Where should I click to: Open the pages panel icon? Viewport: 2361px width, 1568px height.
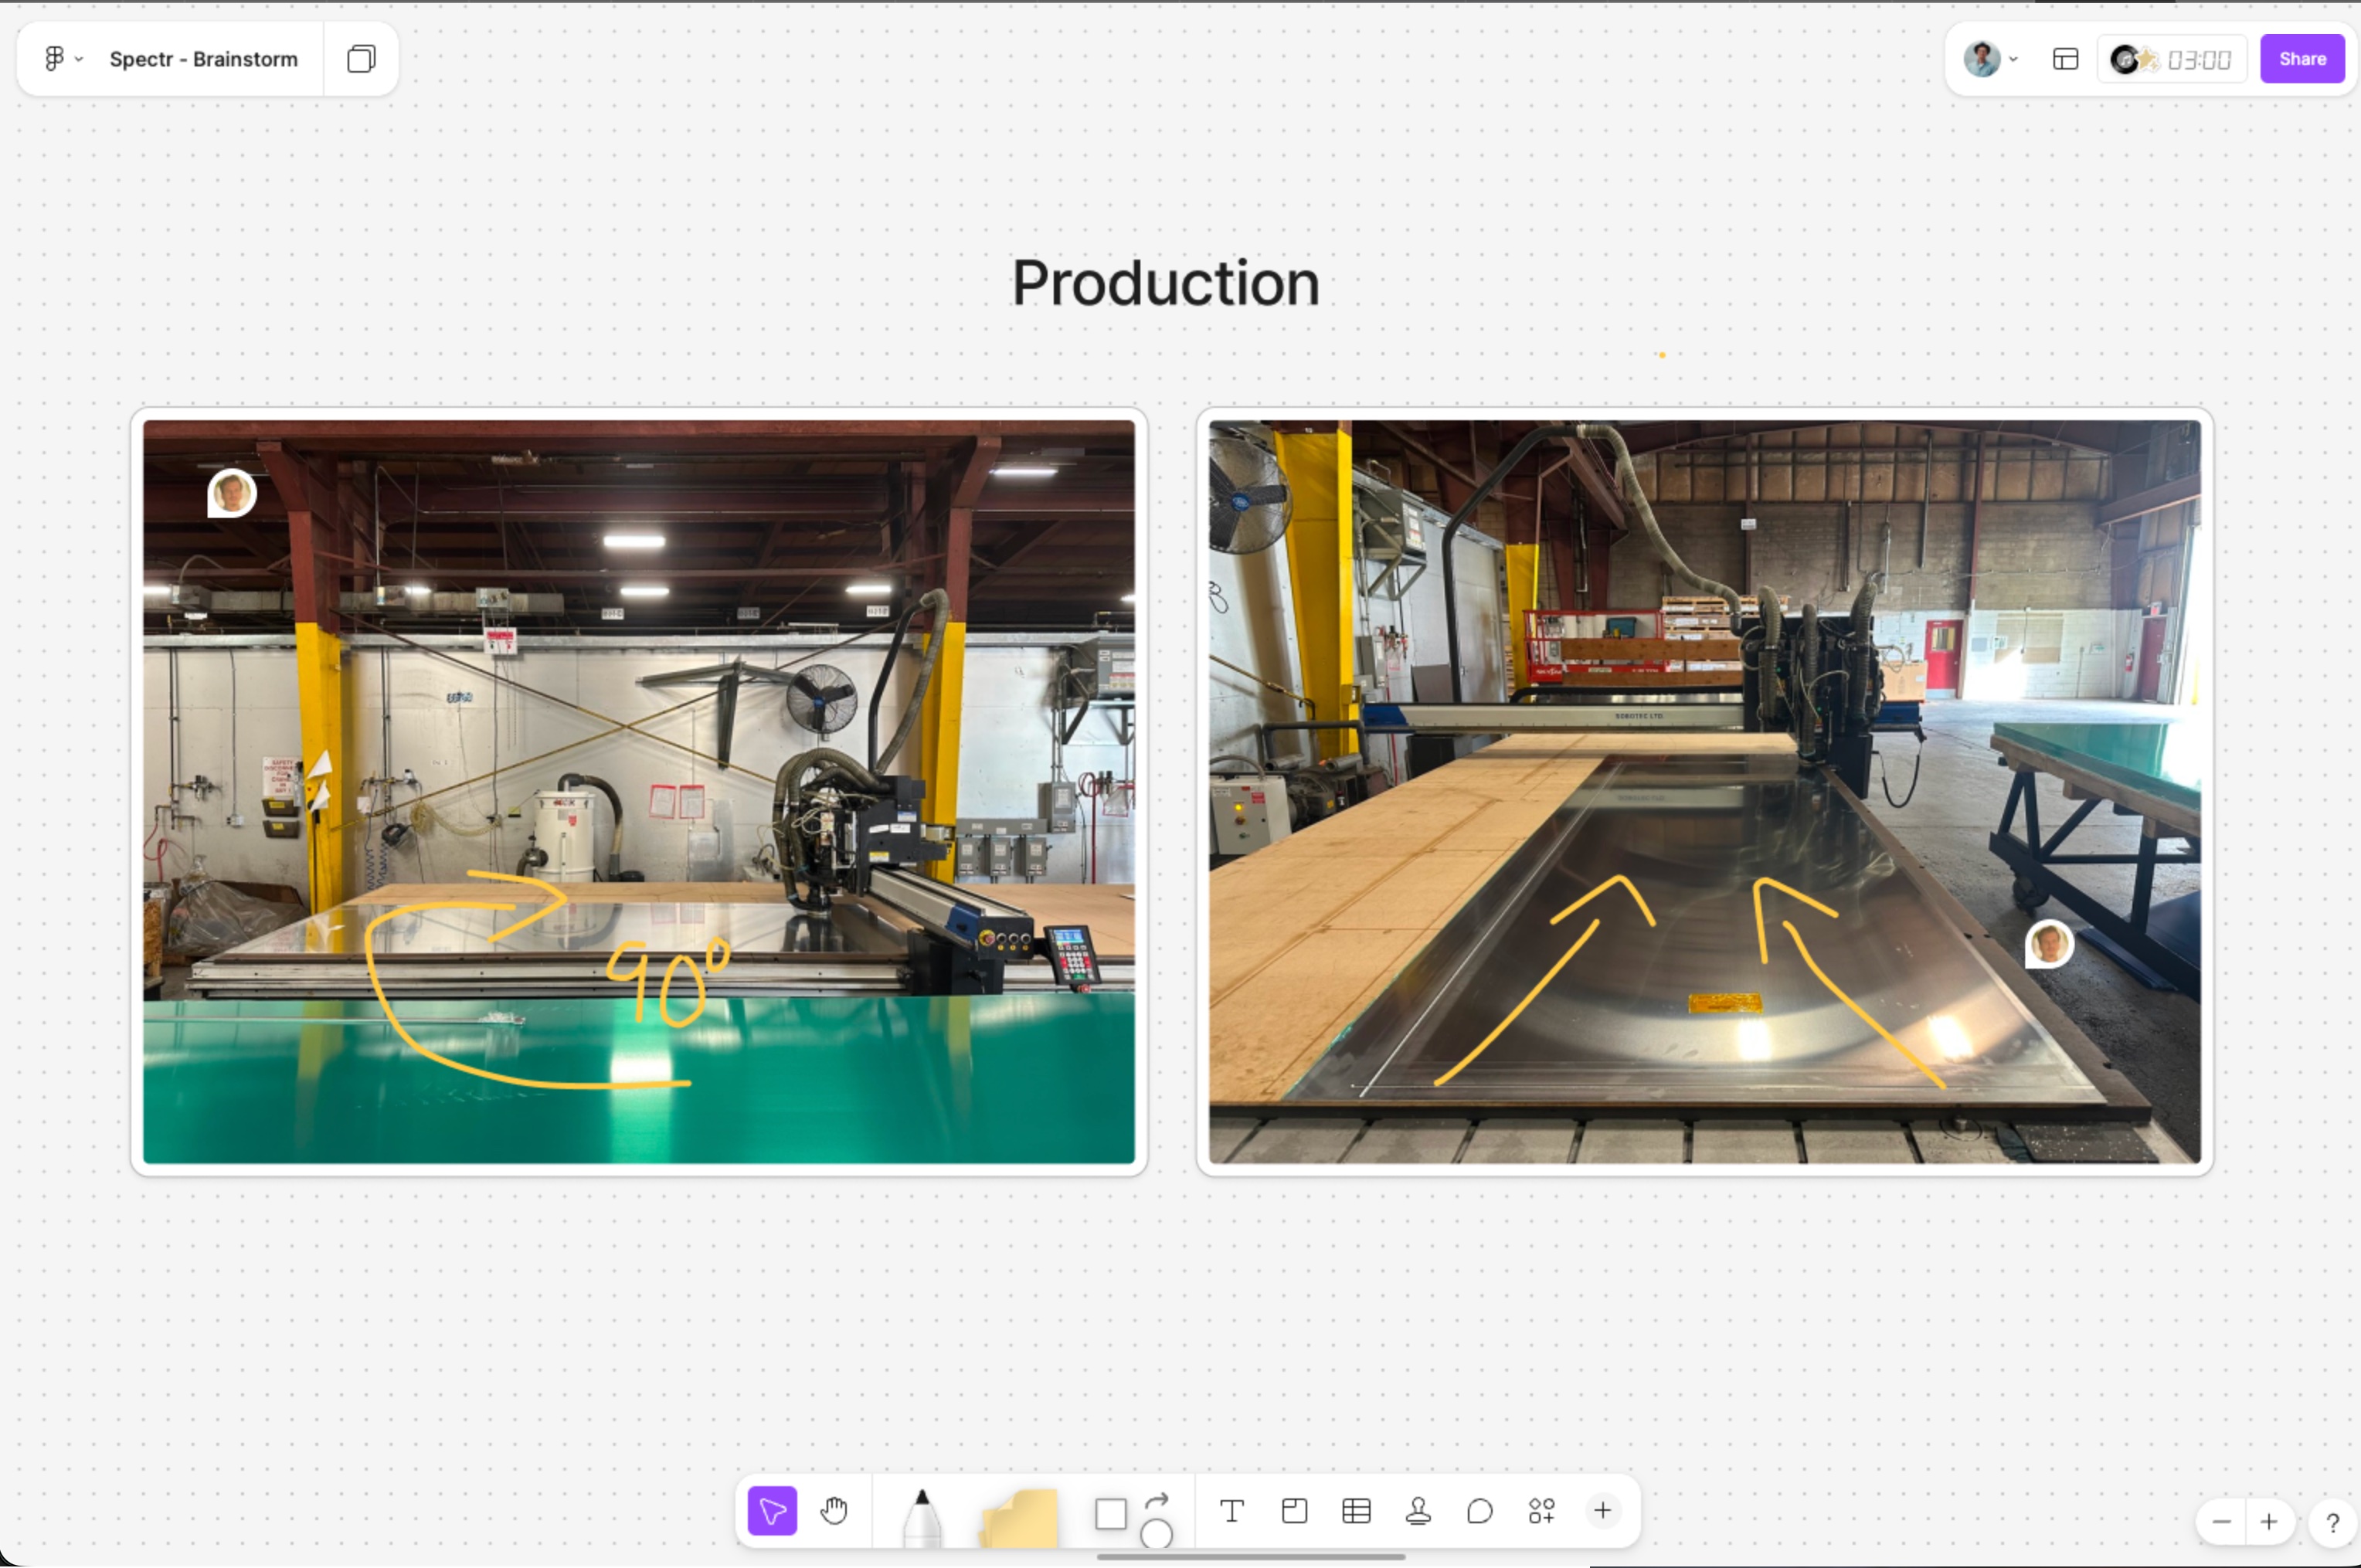pyautogui.click(x=361, y=59)
